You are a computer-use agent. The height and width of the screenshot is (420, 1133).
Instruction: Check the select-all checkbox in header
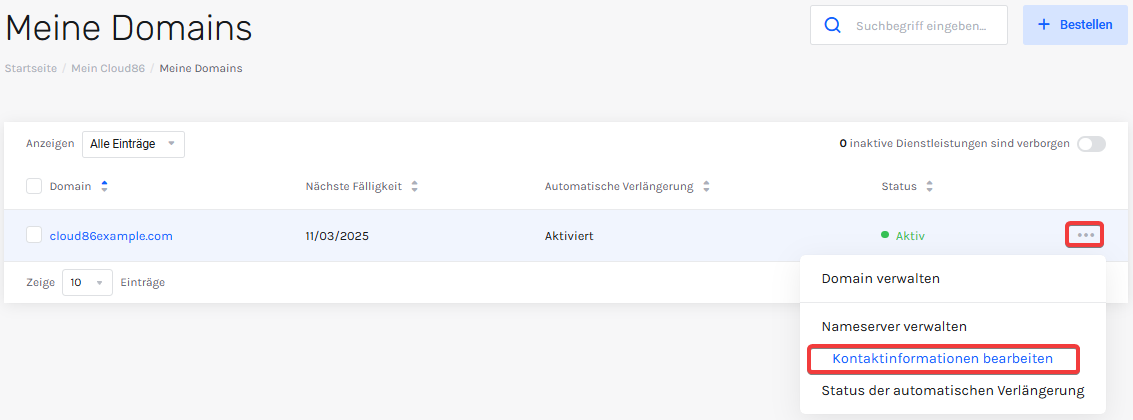34,187
